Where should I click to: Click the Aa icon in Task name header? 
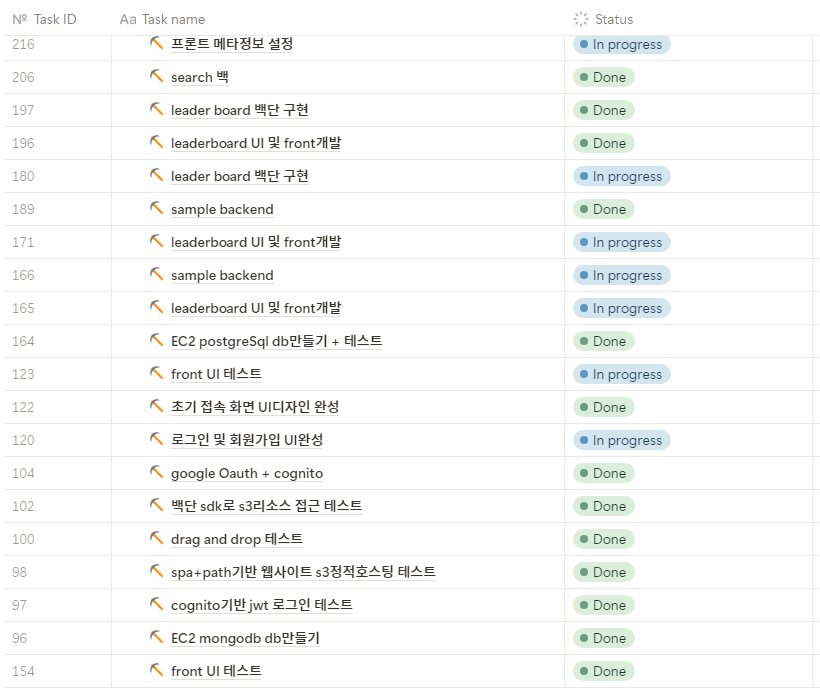tap(128, 19)
